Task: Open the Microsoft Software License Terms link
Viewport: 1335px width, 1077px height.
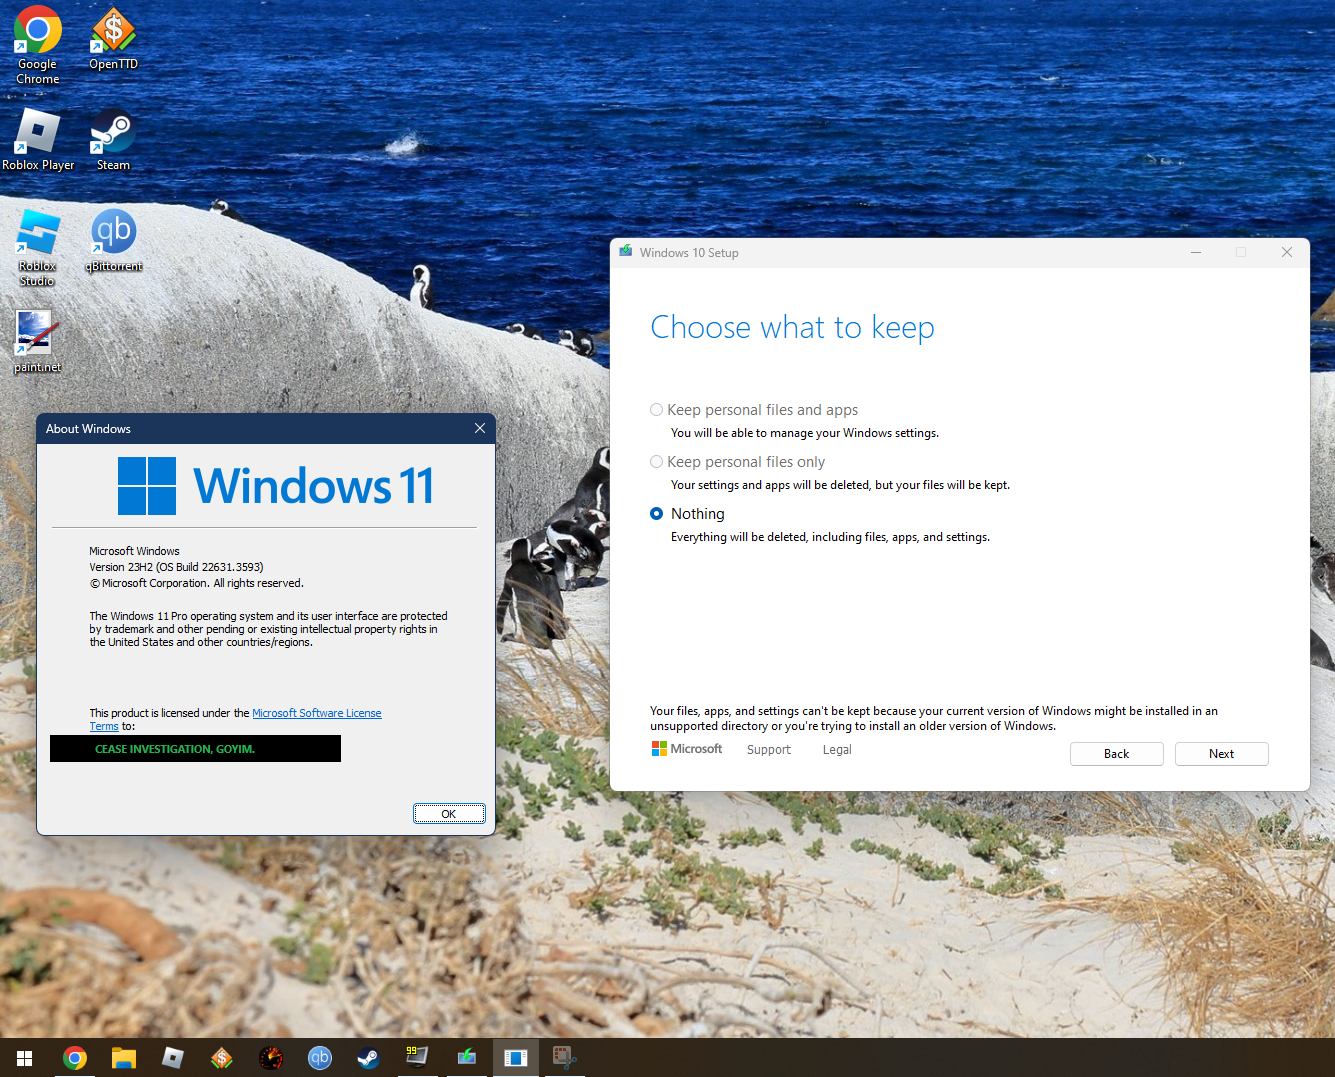Action: pos(316,713)
